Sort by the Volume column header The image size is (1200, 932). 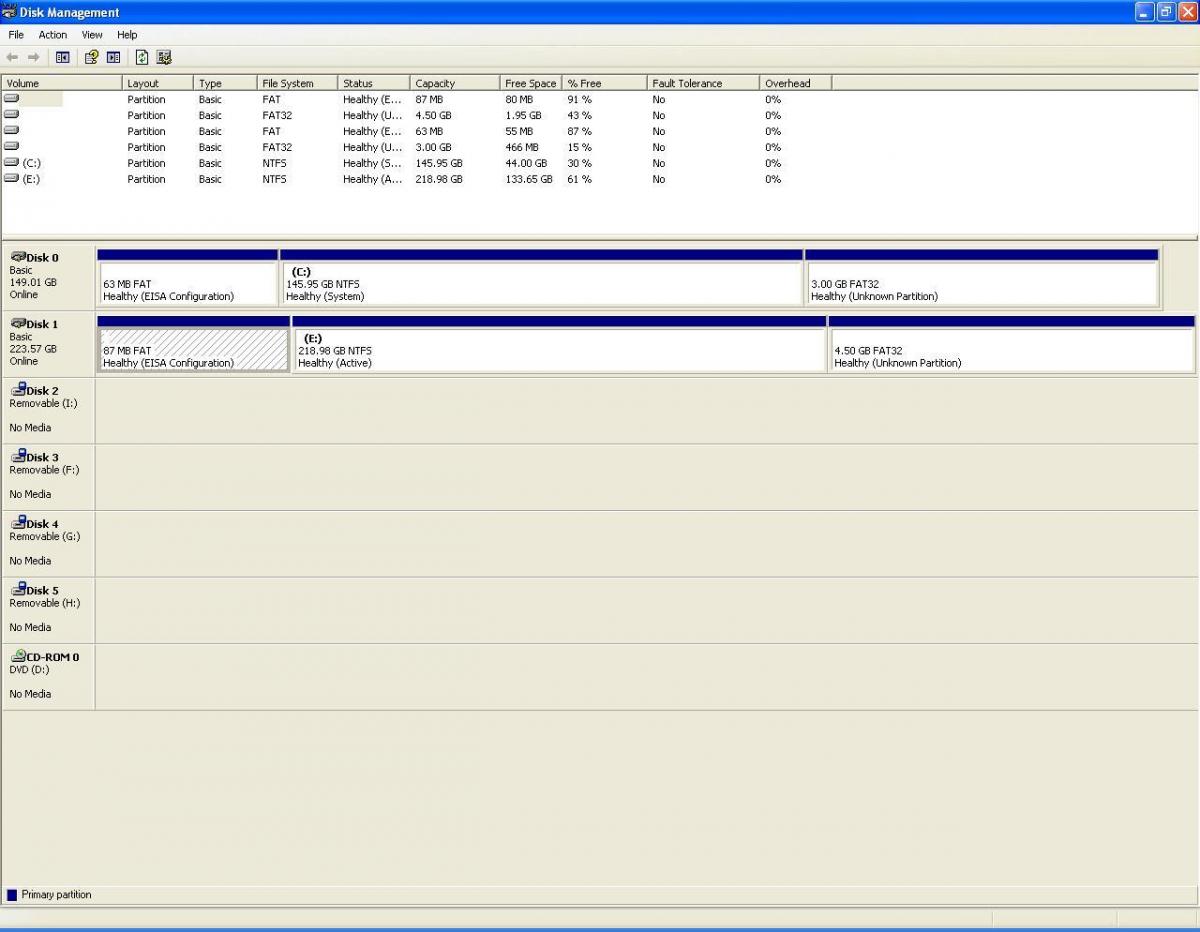click(62, 83)
